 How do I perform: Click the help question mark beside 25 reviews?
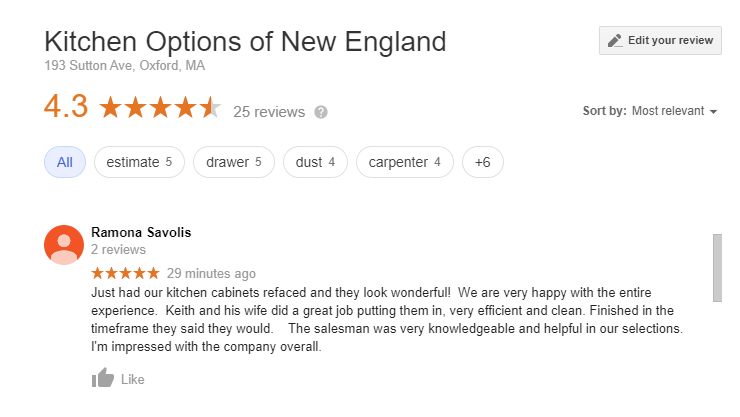point(321,111)
